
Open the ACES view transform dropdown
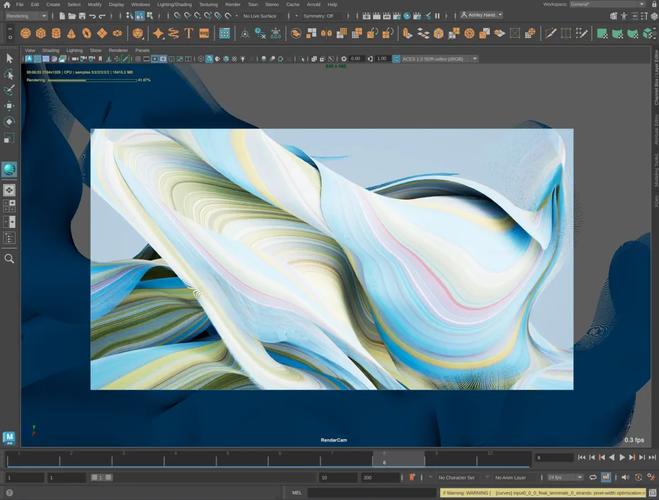(x=436, y=59)
